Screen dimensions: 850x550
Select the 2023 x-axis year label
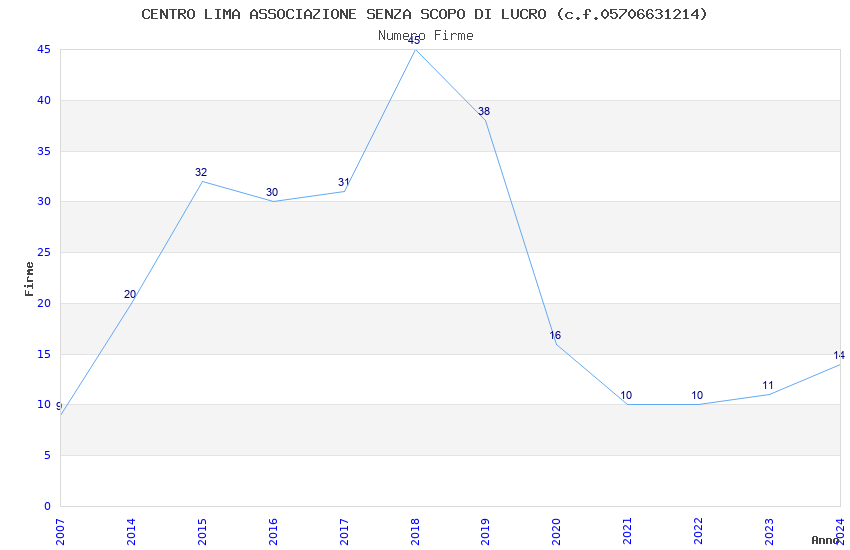point(769,532)
